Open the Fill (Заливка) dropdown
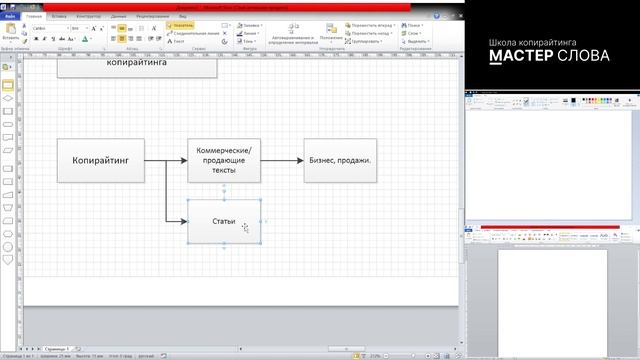 click(x=249, y=25)
